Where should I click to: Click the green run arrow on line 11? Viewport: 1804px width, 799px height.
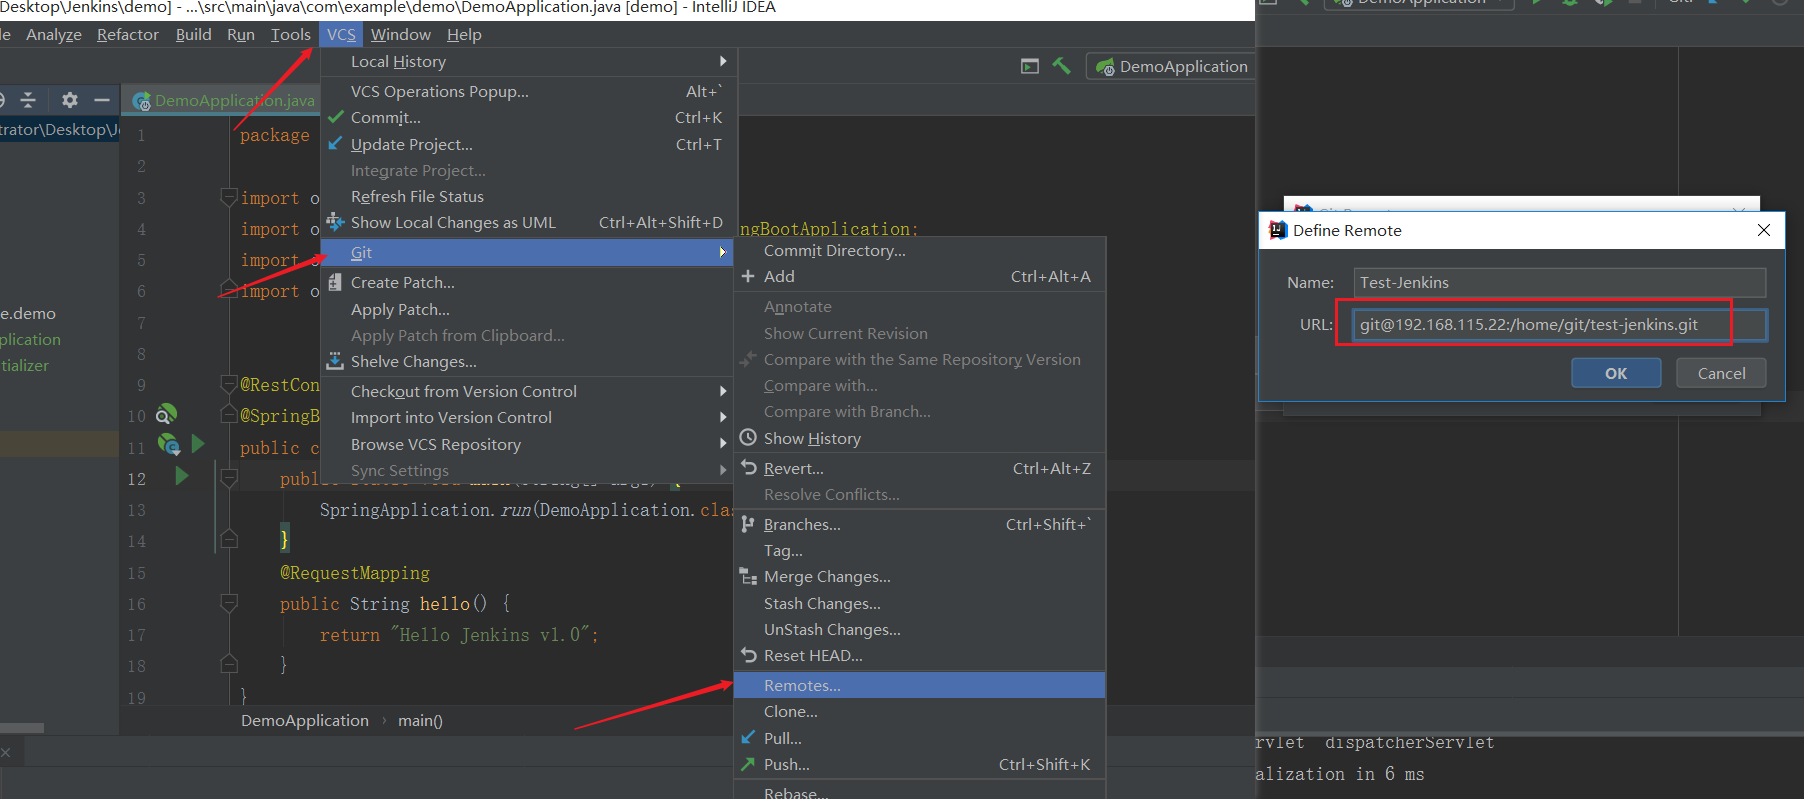pos(198,444)
